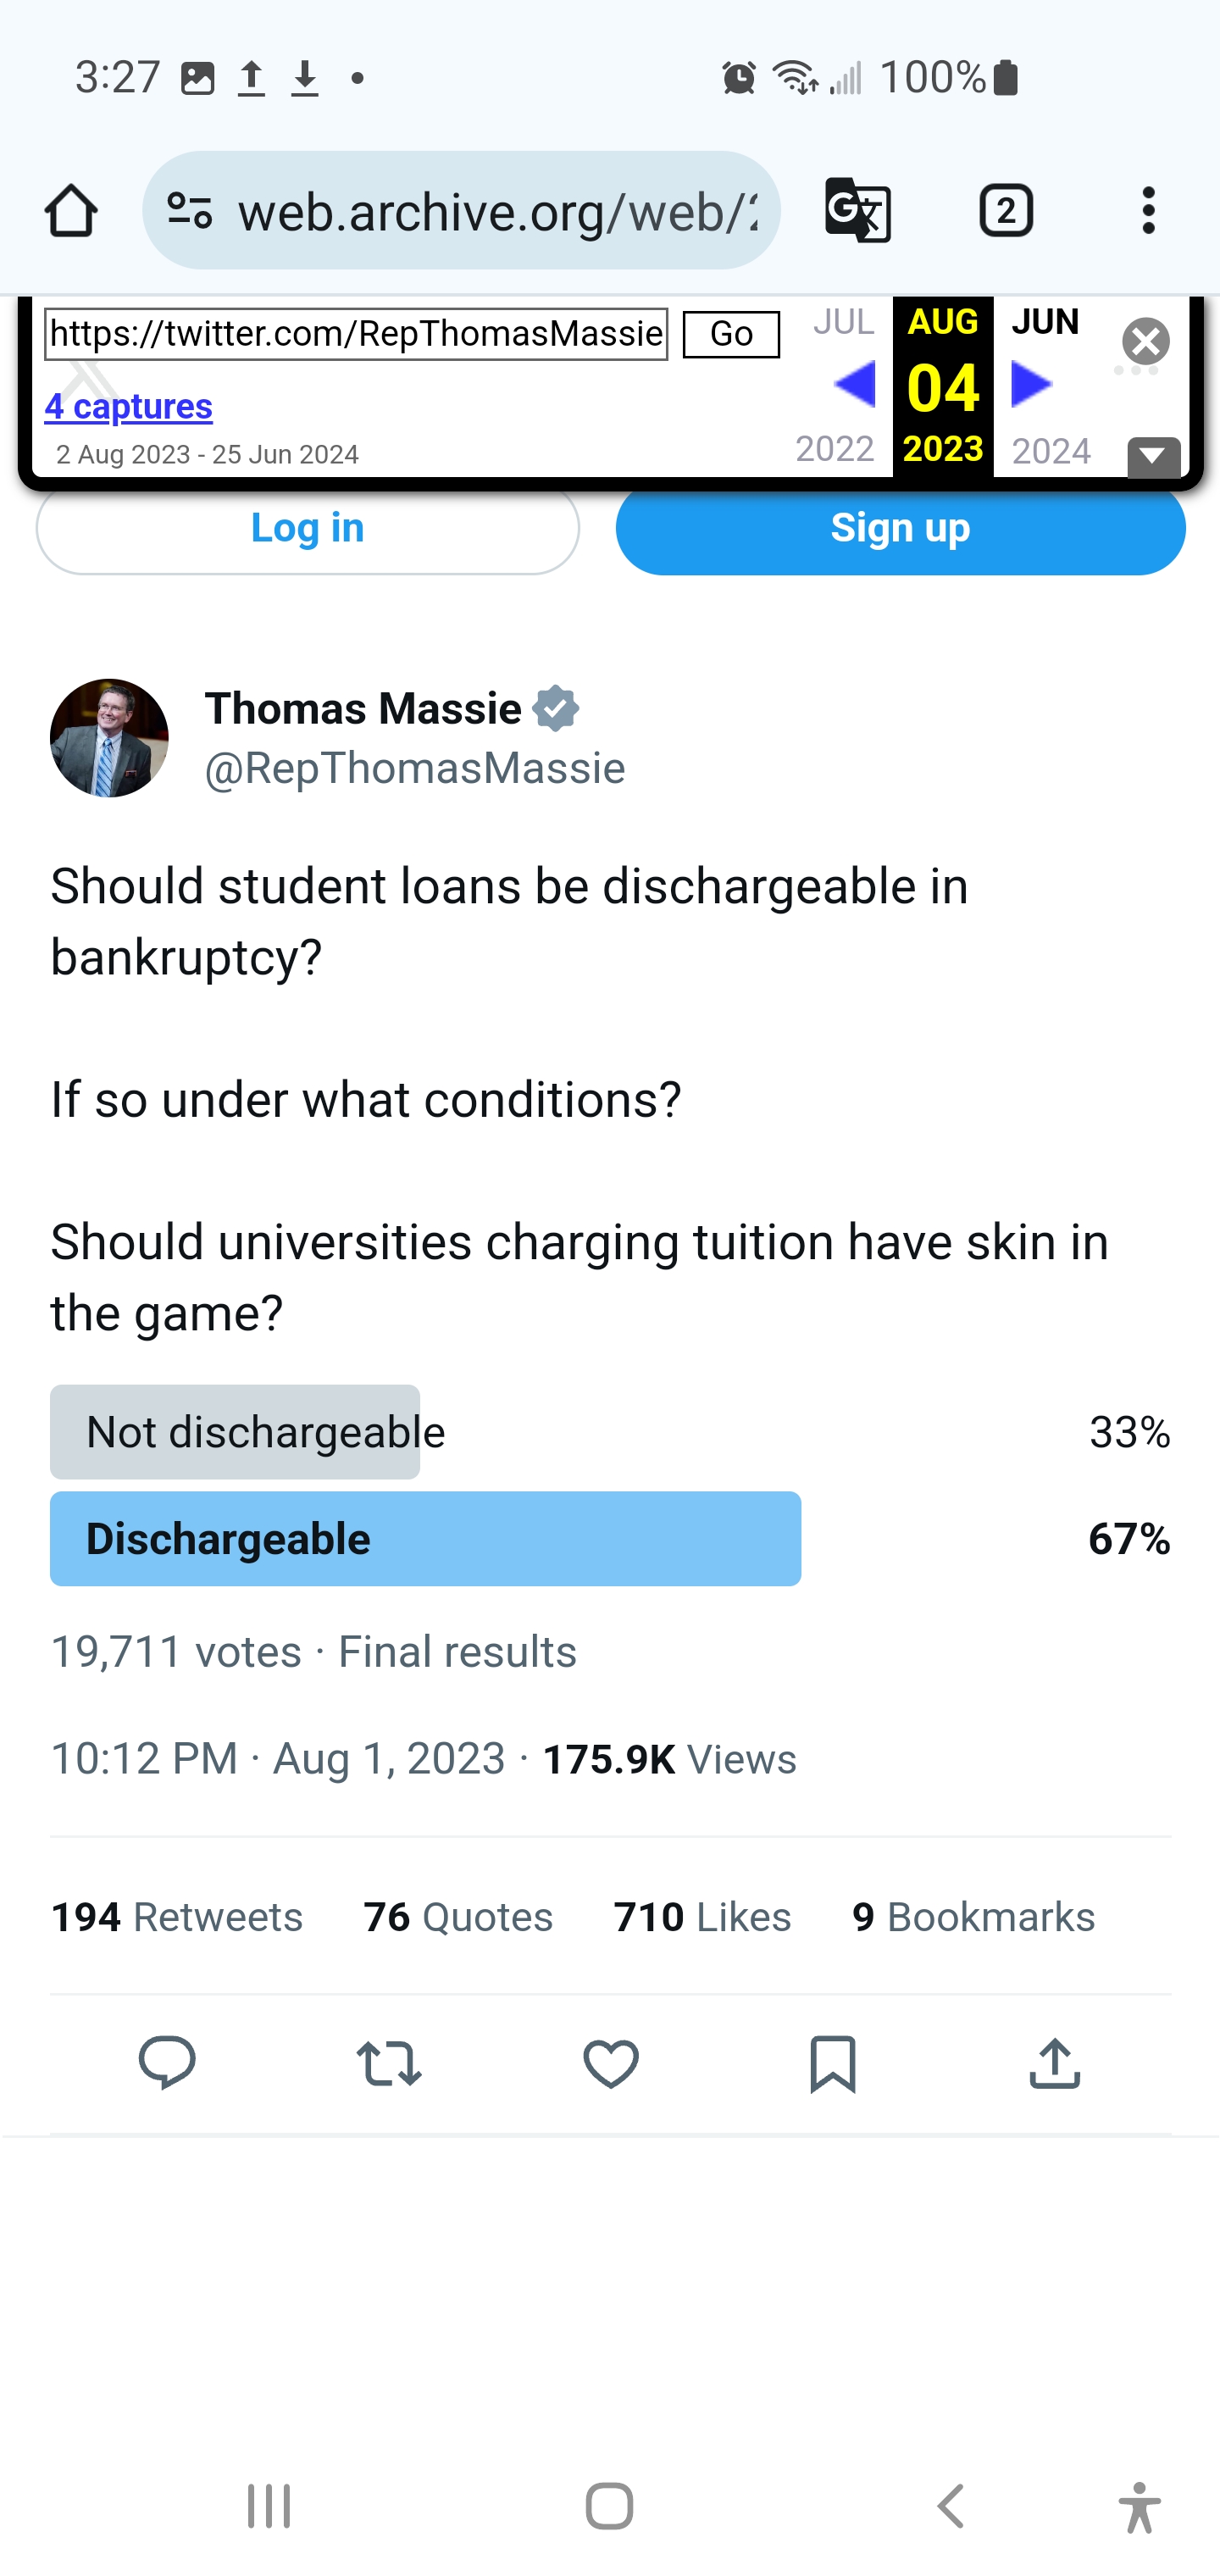Viewport: 1220px width, 2576px height.
Task: Open the tab switcher showing 2 tabs
Action: [x=1005, y=211]
